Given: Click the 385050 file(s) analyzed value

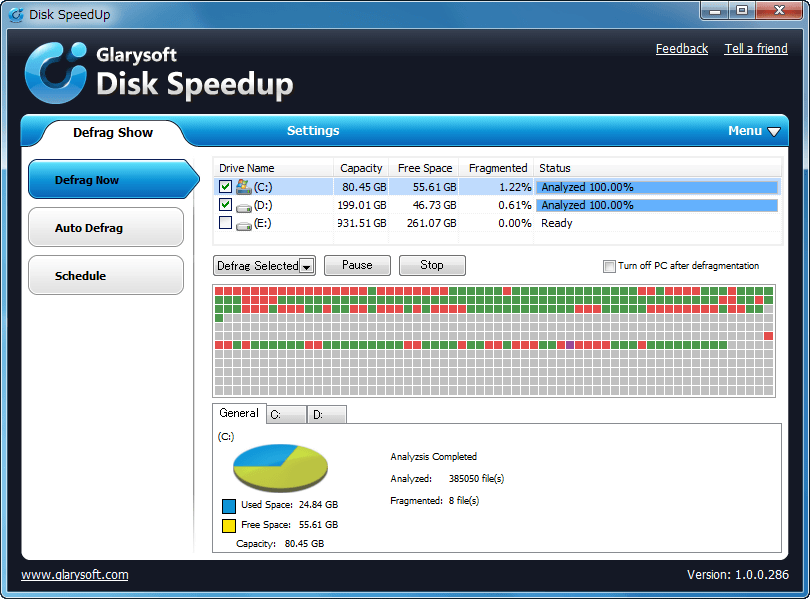Looking at the screenshot, I should coord(476,479).
